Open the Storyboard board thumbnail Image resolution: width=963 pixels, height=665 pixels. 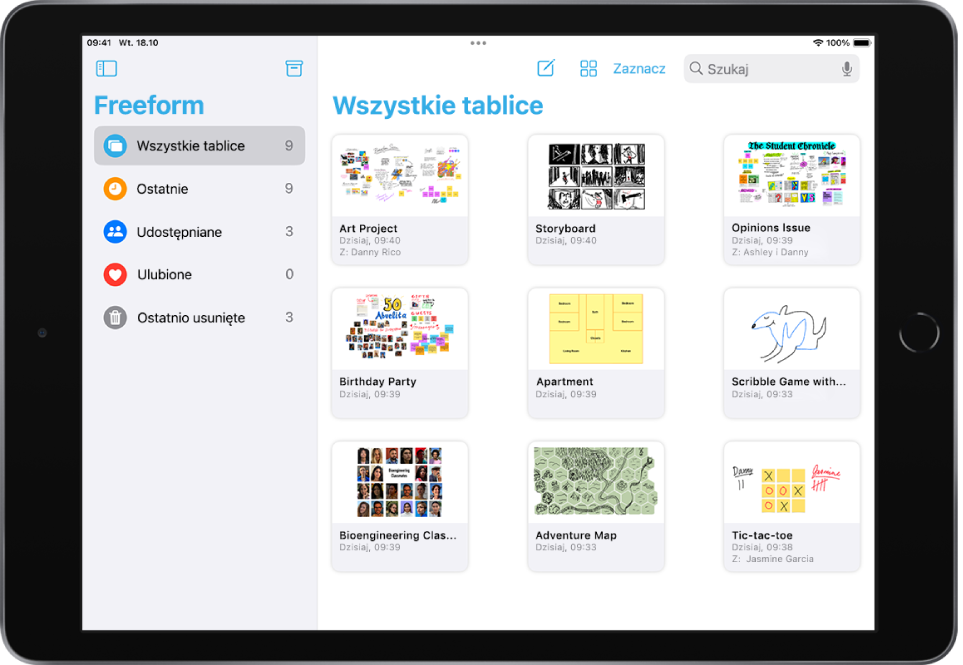click(x=596, y=176)
